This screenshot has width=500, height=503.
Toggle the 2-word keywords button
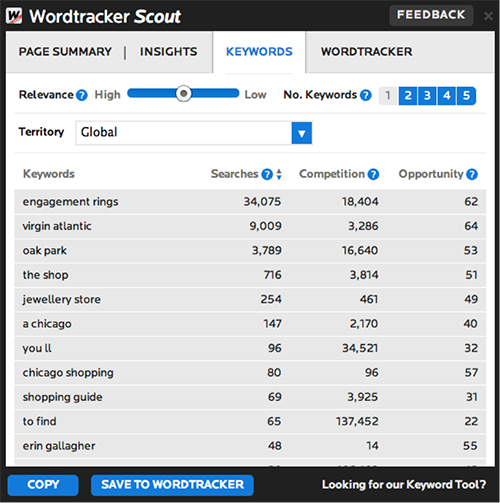[408, 96]
